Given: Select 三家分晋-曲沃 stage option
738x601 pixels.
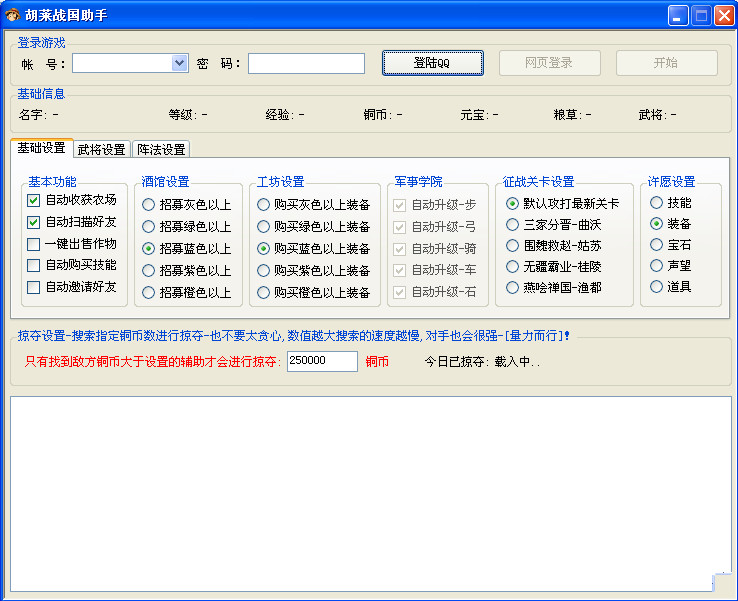Looking at the screenshot, I should point(513,225).
